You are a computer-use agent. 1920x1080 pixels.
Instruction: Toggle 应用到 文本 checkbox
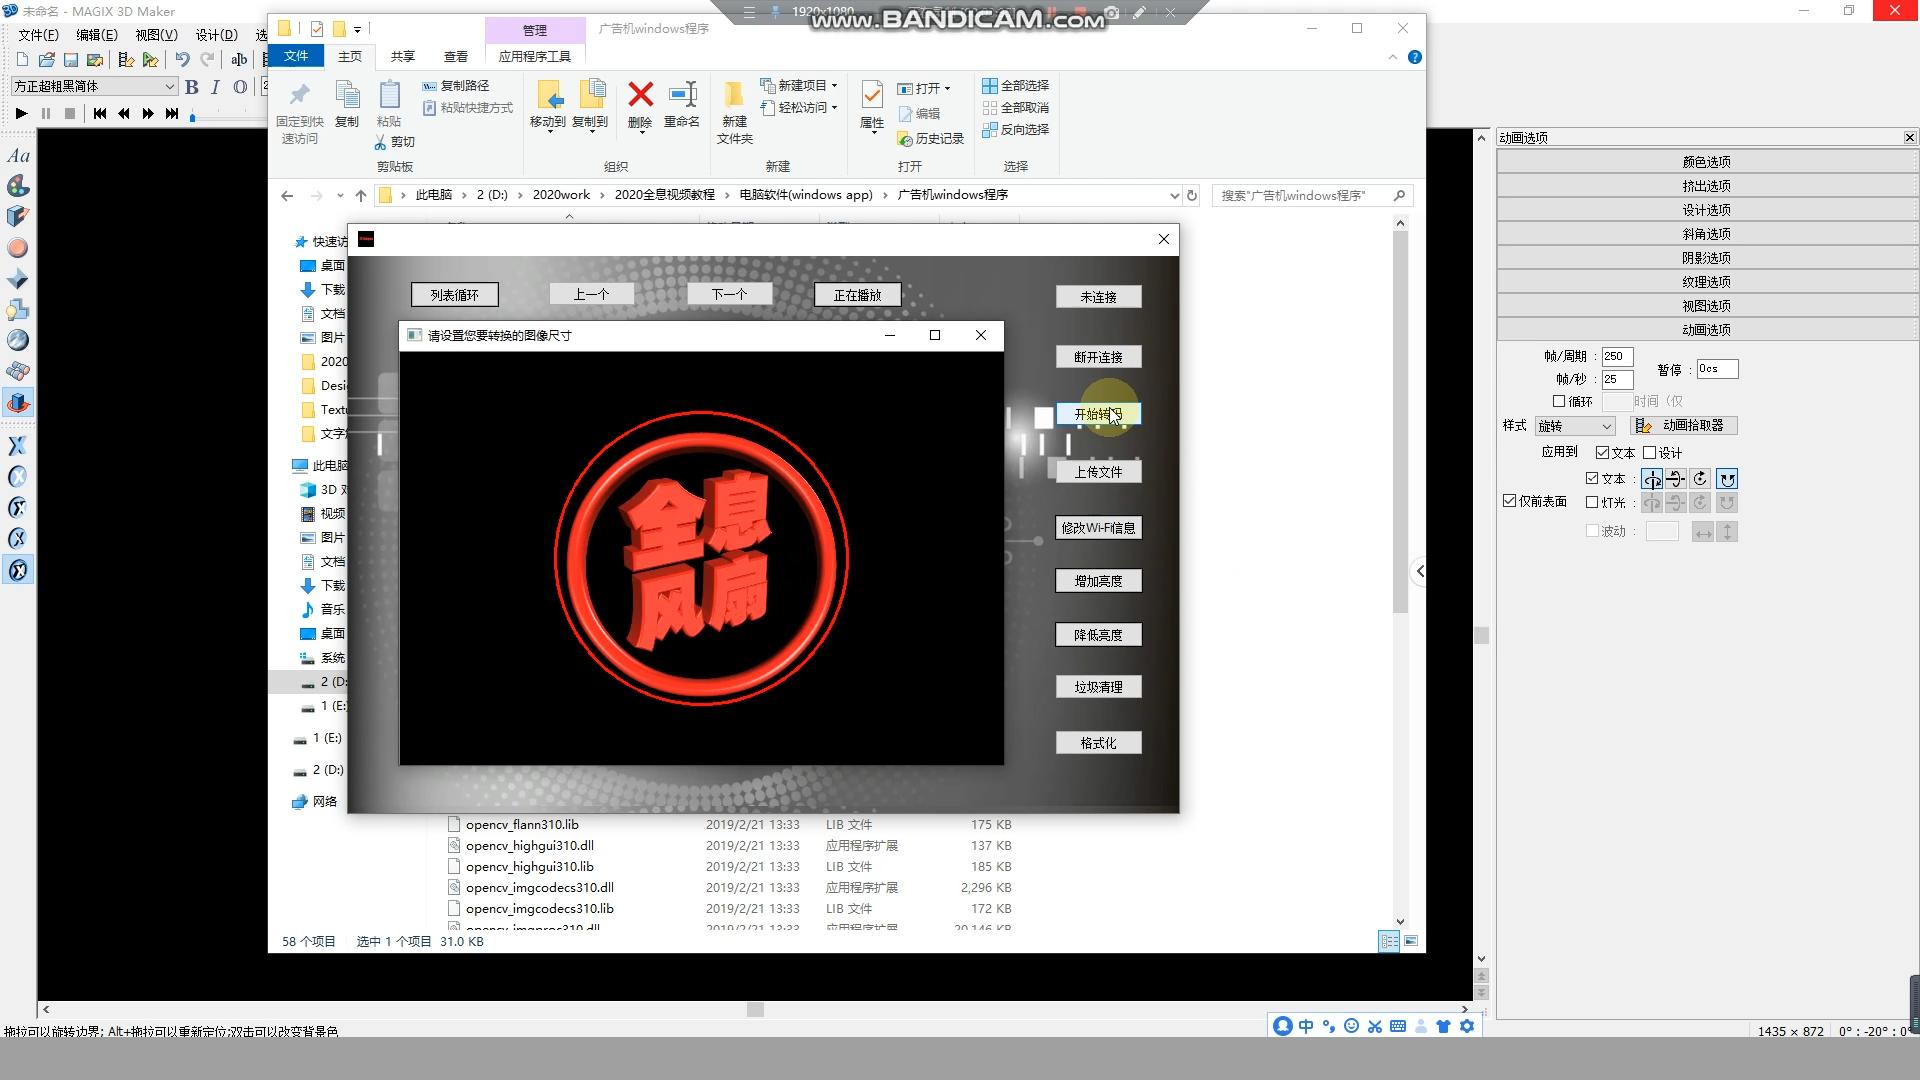click(x=1602, y=453)
